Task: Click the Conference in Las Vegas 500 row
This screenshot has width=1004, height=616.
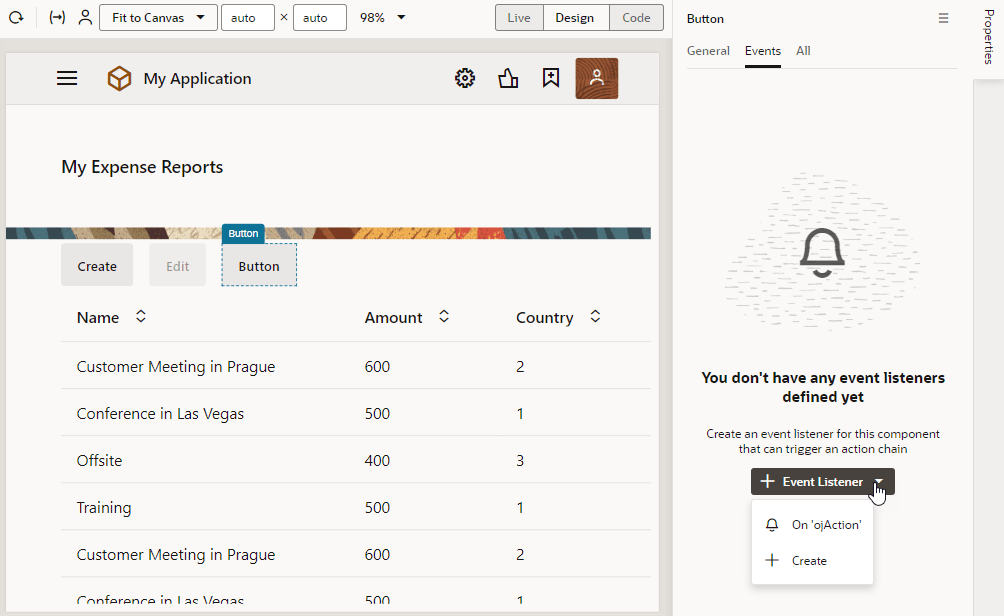Action: pyautogui.click(x=356, y=413)
